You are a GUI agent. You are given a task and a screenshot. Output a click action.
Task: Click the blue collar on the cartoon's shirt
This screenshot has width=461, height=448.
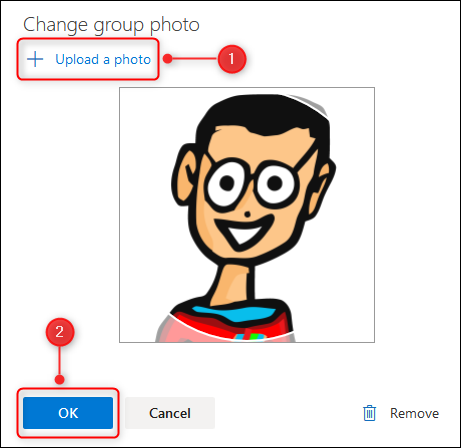[x=235, y=313]
